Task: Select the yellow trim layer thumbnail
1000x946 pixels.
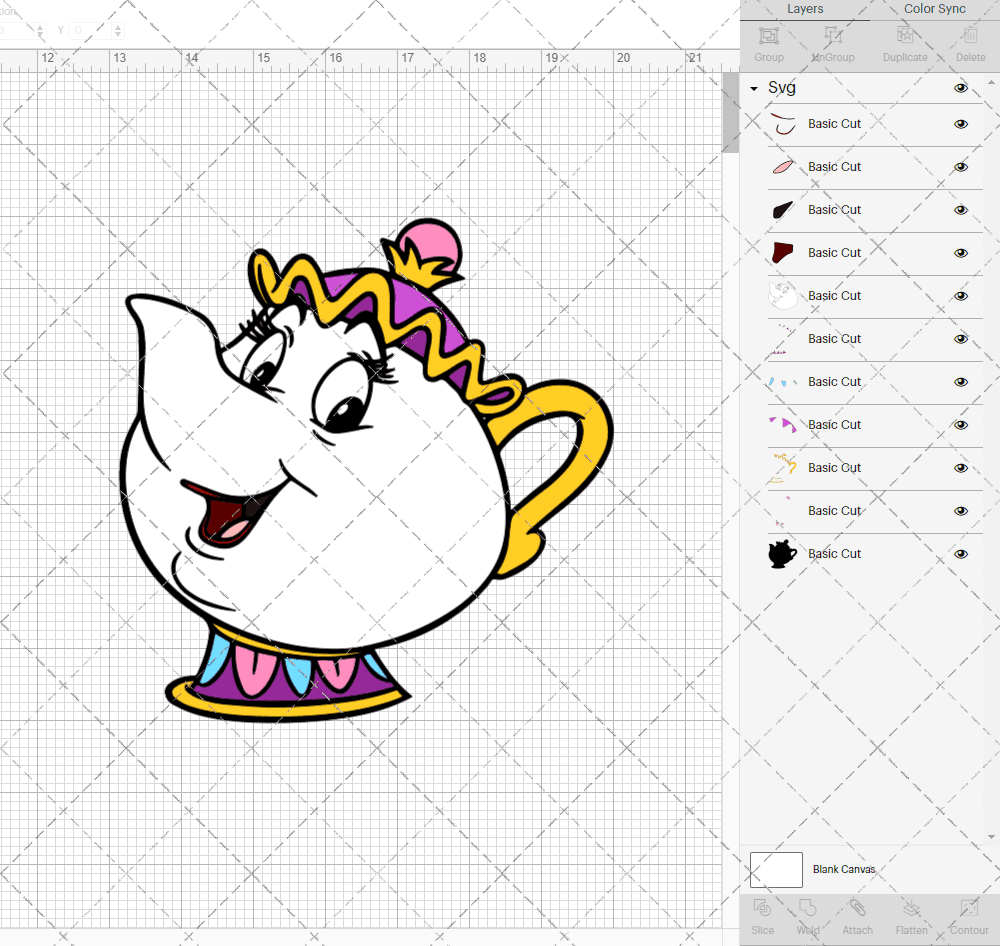Action: (x=783, y=468)
